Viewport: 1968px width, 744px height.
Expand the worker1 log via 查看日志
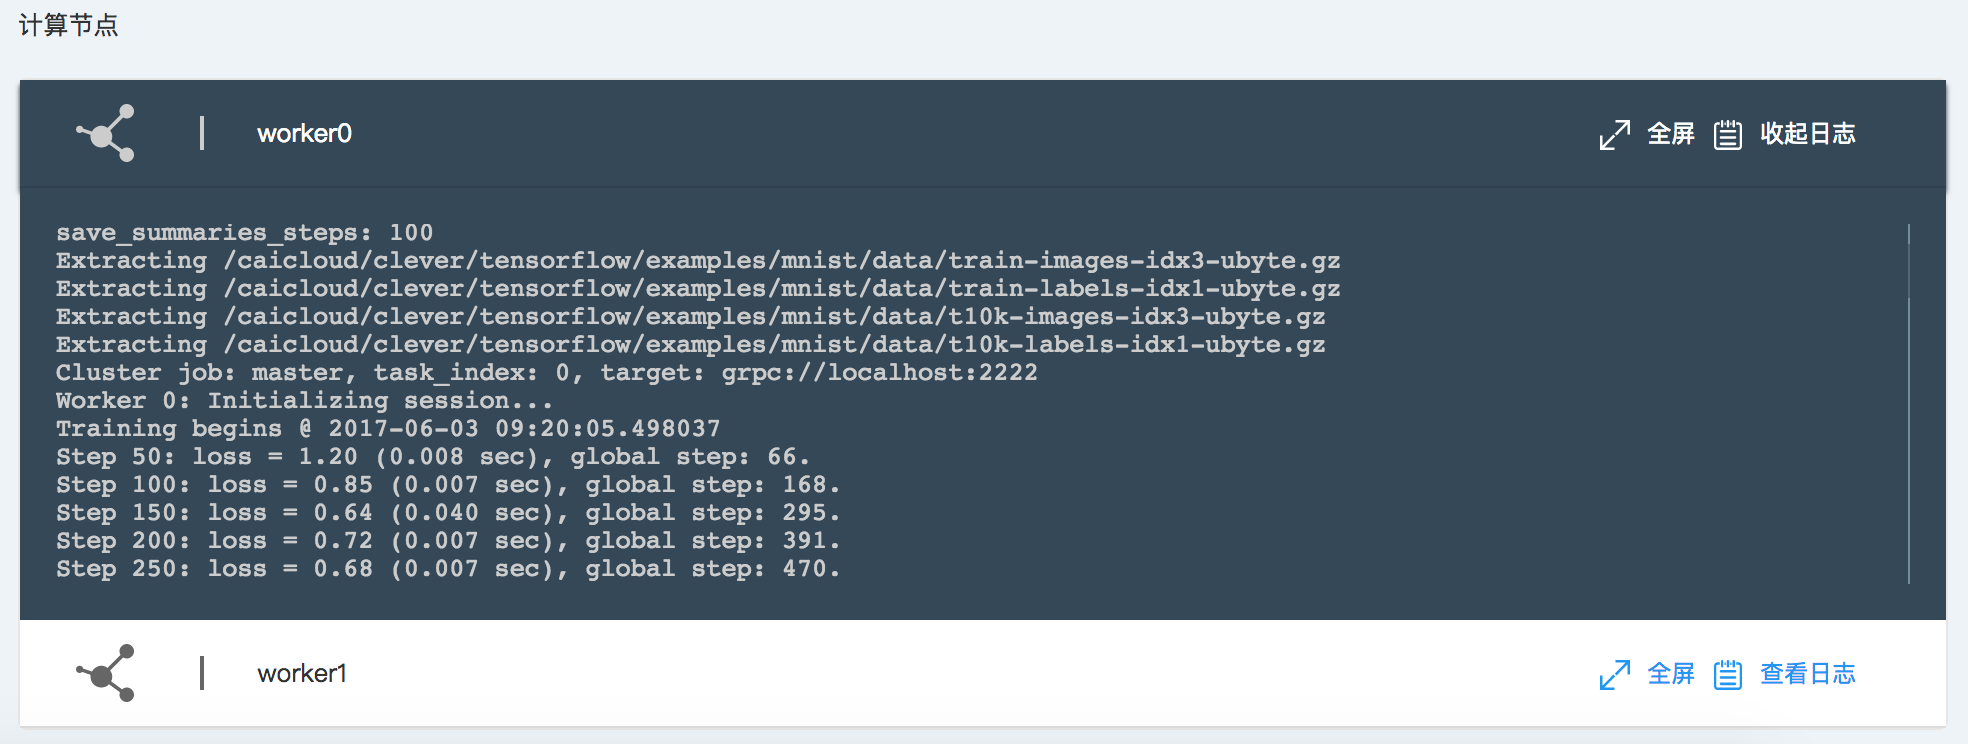click(x=1807, y=674)
